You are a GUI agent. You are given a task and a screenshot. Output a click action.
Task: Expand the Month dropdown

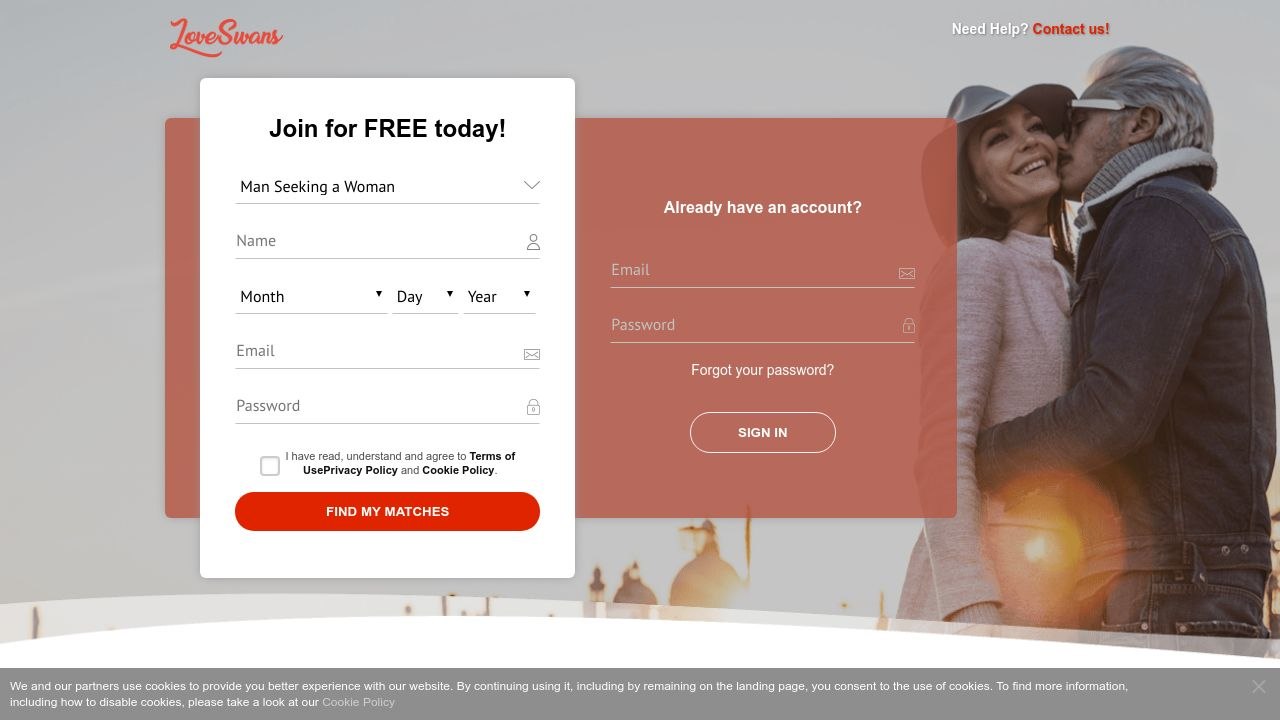coord(312,296)
